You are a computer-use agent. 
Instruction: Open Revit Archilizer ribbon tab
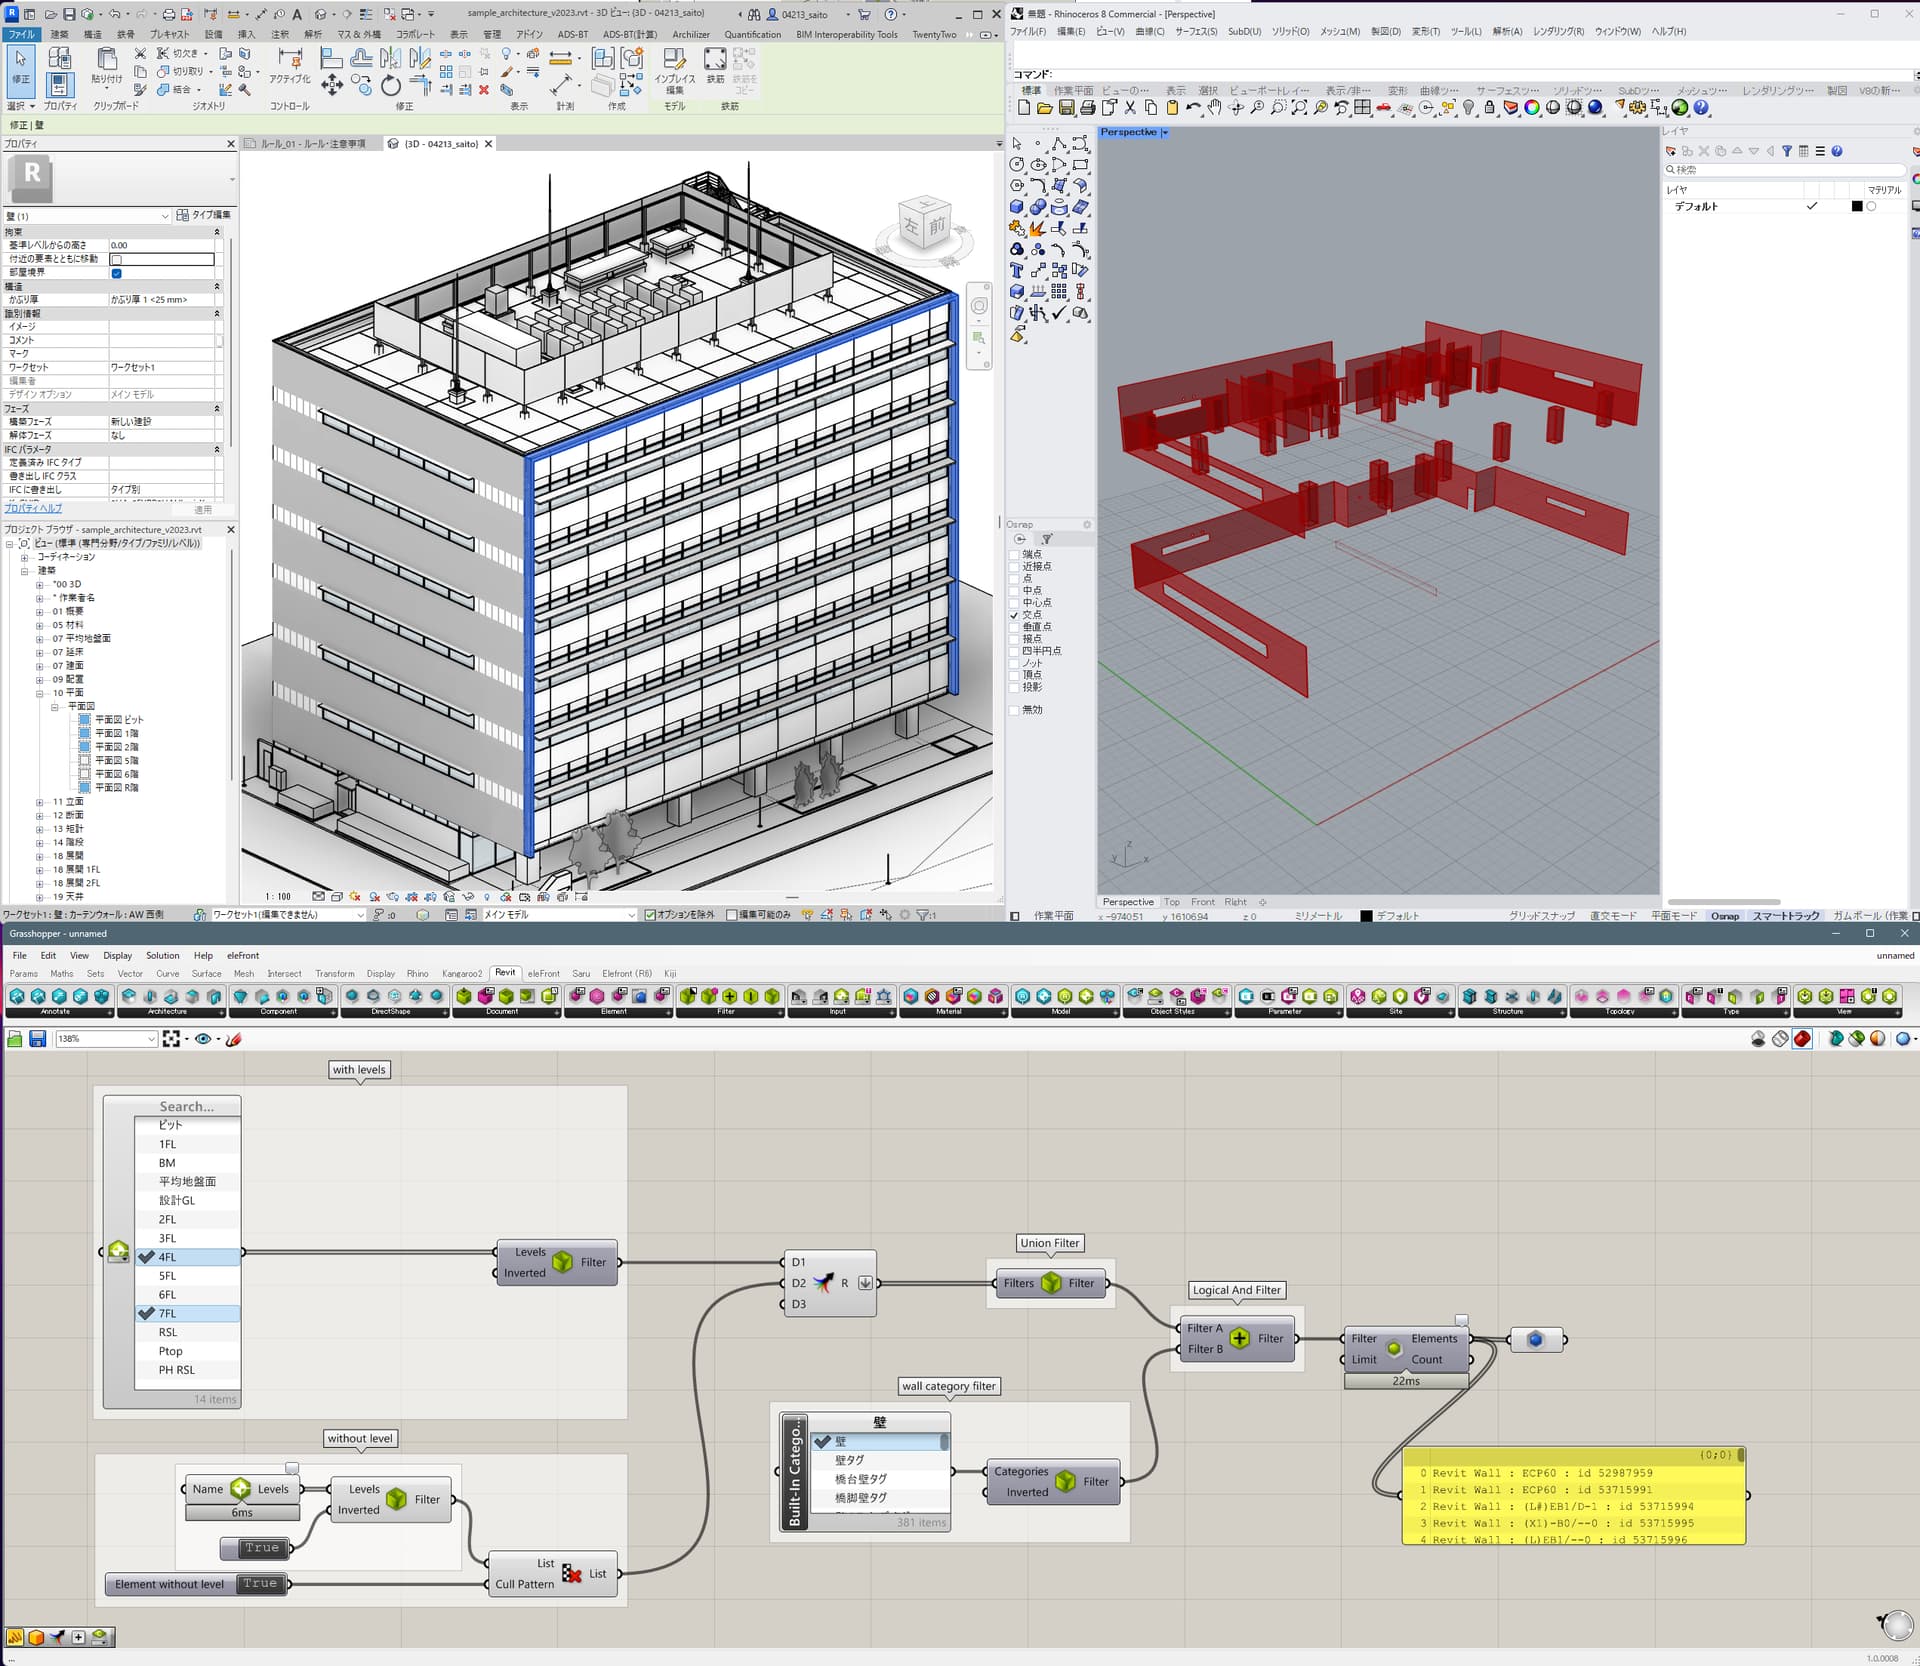(x=691, y=34)
